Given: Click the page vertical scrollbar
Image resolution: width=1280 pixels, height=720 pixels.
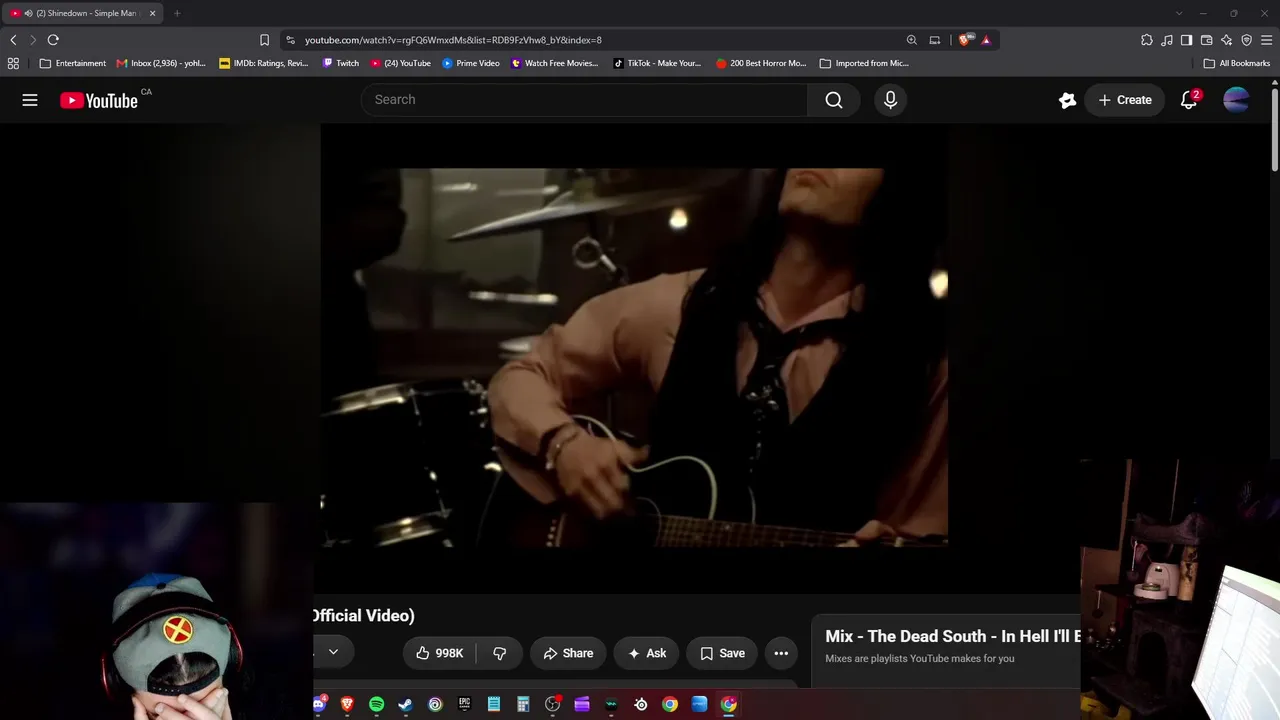Looking at the screenshot, I should [1275, 130].
